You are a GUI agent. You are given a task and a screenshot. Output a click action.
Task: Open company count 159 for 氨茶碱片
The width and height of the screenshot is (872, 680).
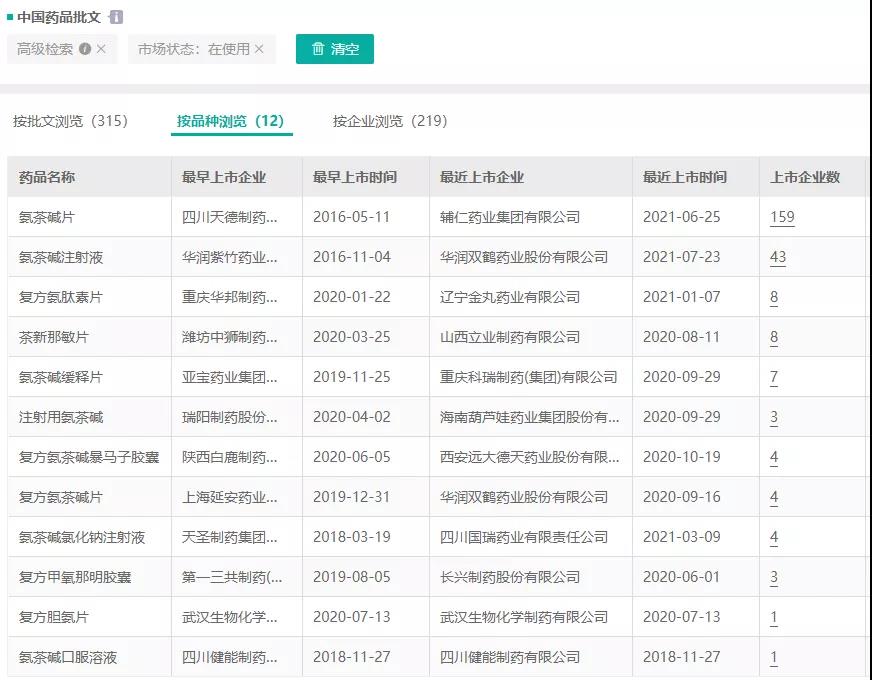782,217
